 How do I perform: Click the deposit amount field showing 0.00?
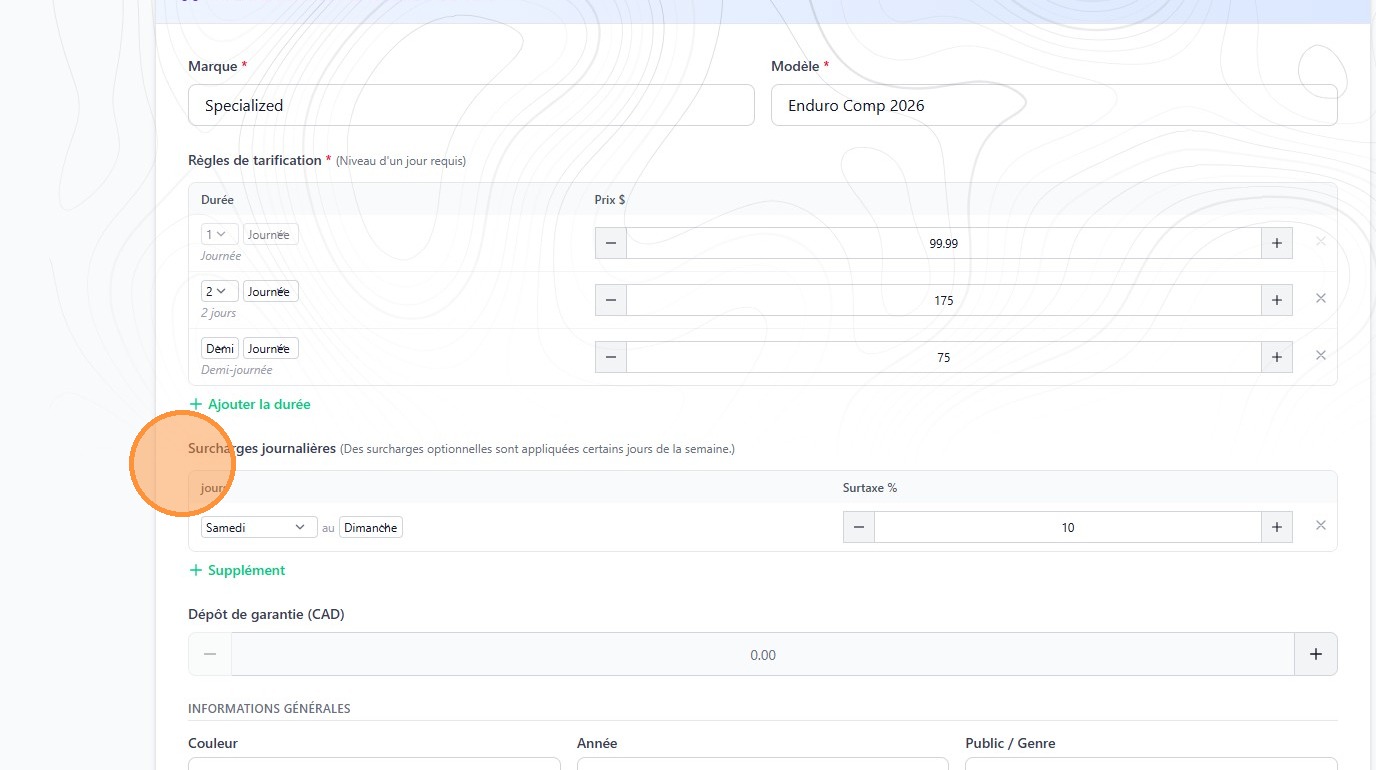point(762,655)
